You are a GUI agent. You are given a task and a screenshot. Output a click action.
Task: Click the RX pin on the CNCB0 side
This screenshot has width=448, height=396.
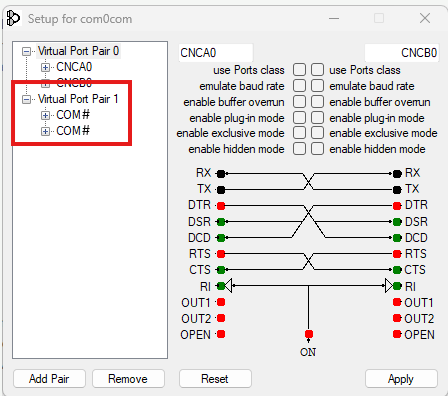[397, 174]
